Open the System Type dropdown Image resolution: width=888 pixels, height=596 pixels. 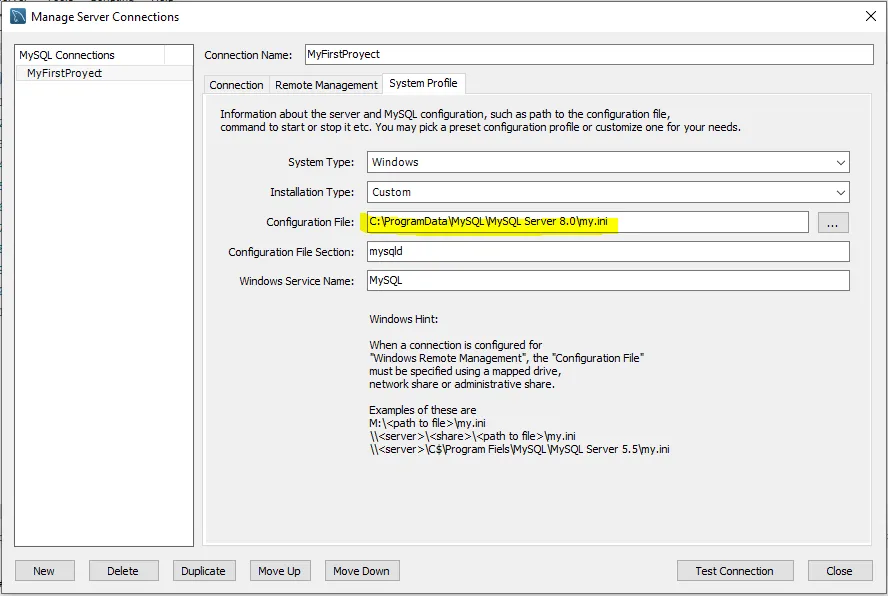[x=608, y=162]
